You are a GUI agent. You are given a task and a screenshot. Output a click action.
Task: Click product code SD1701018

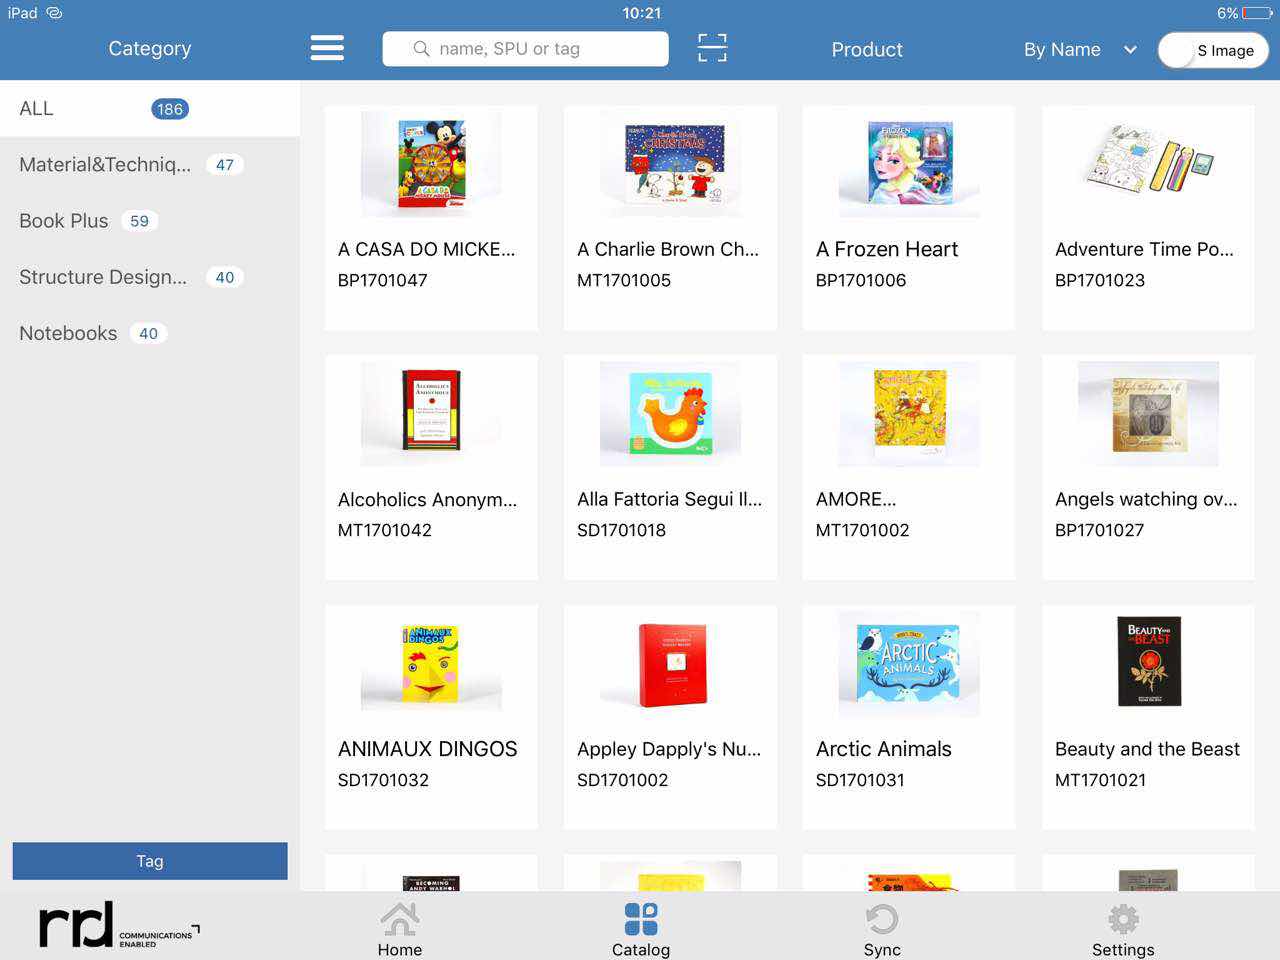pyautogui.click(x=621, y=530)
